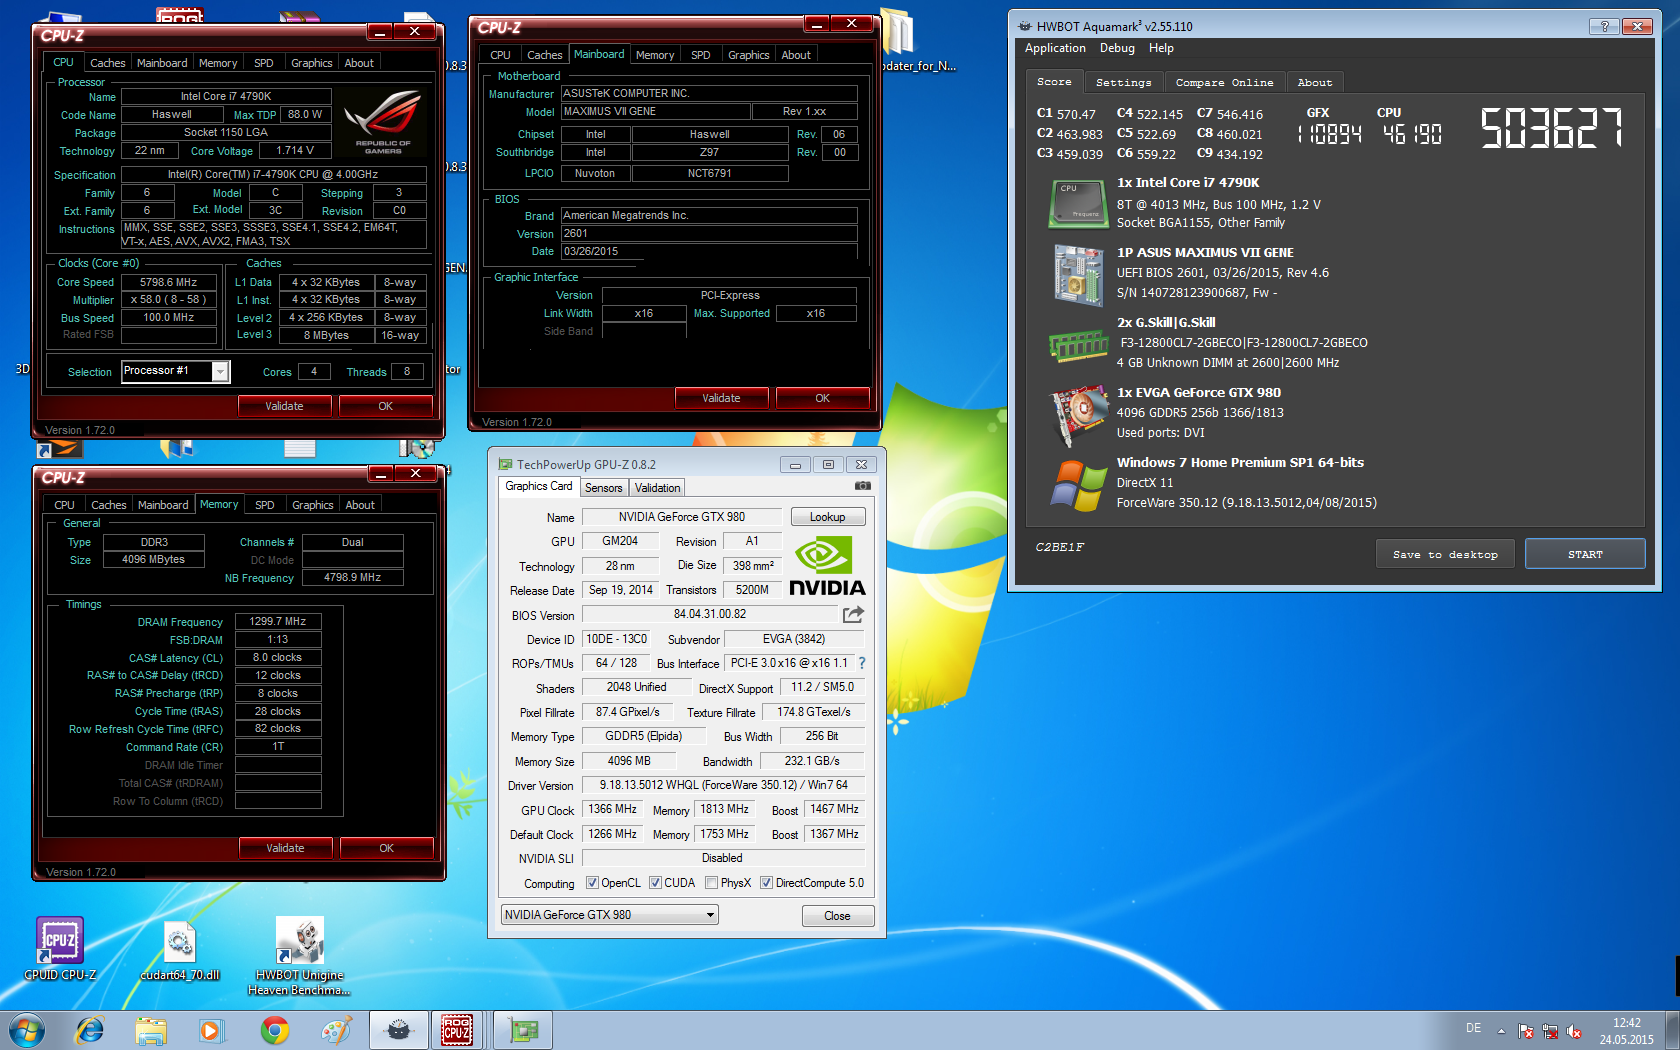This screenshot has width=1680, height=1050.
Task: Click OK in the CPU-Z Processor window
Action: pyautogui.click(x=385, y=406)
